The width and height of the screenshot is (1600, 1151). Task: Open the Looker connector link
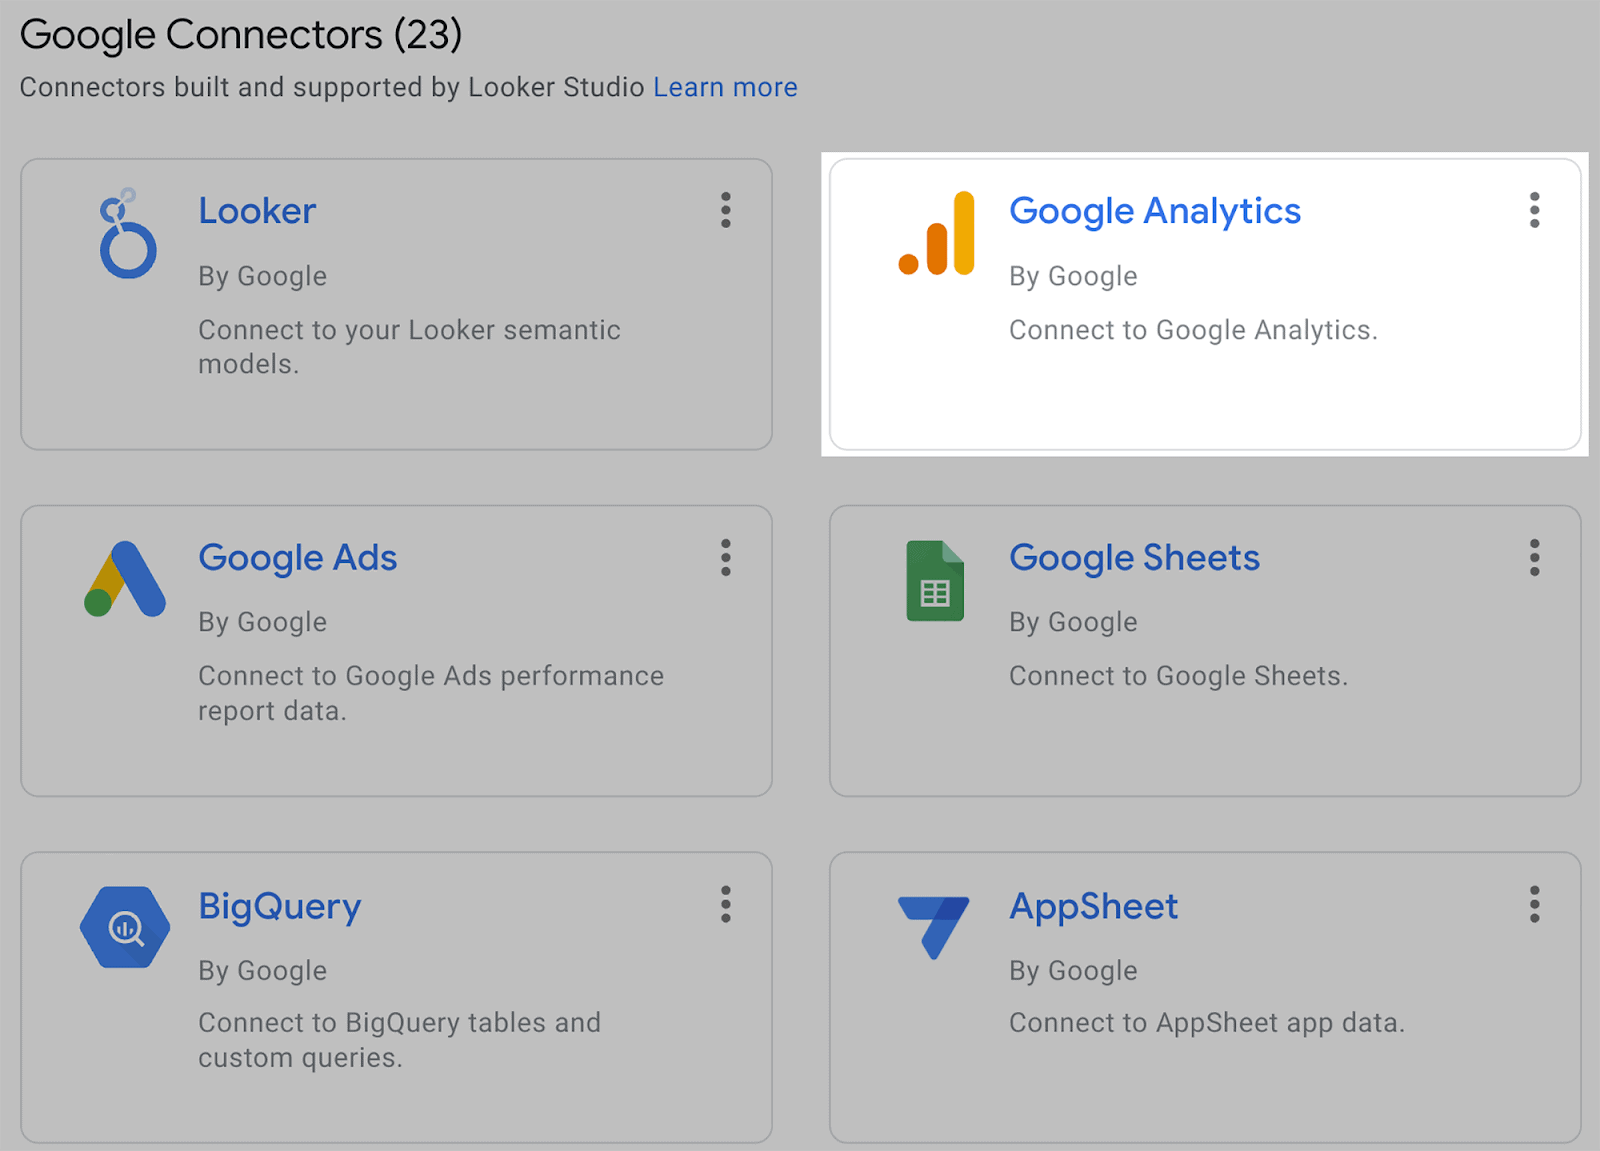click(x=257, y=211)
